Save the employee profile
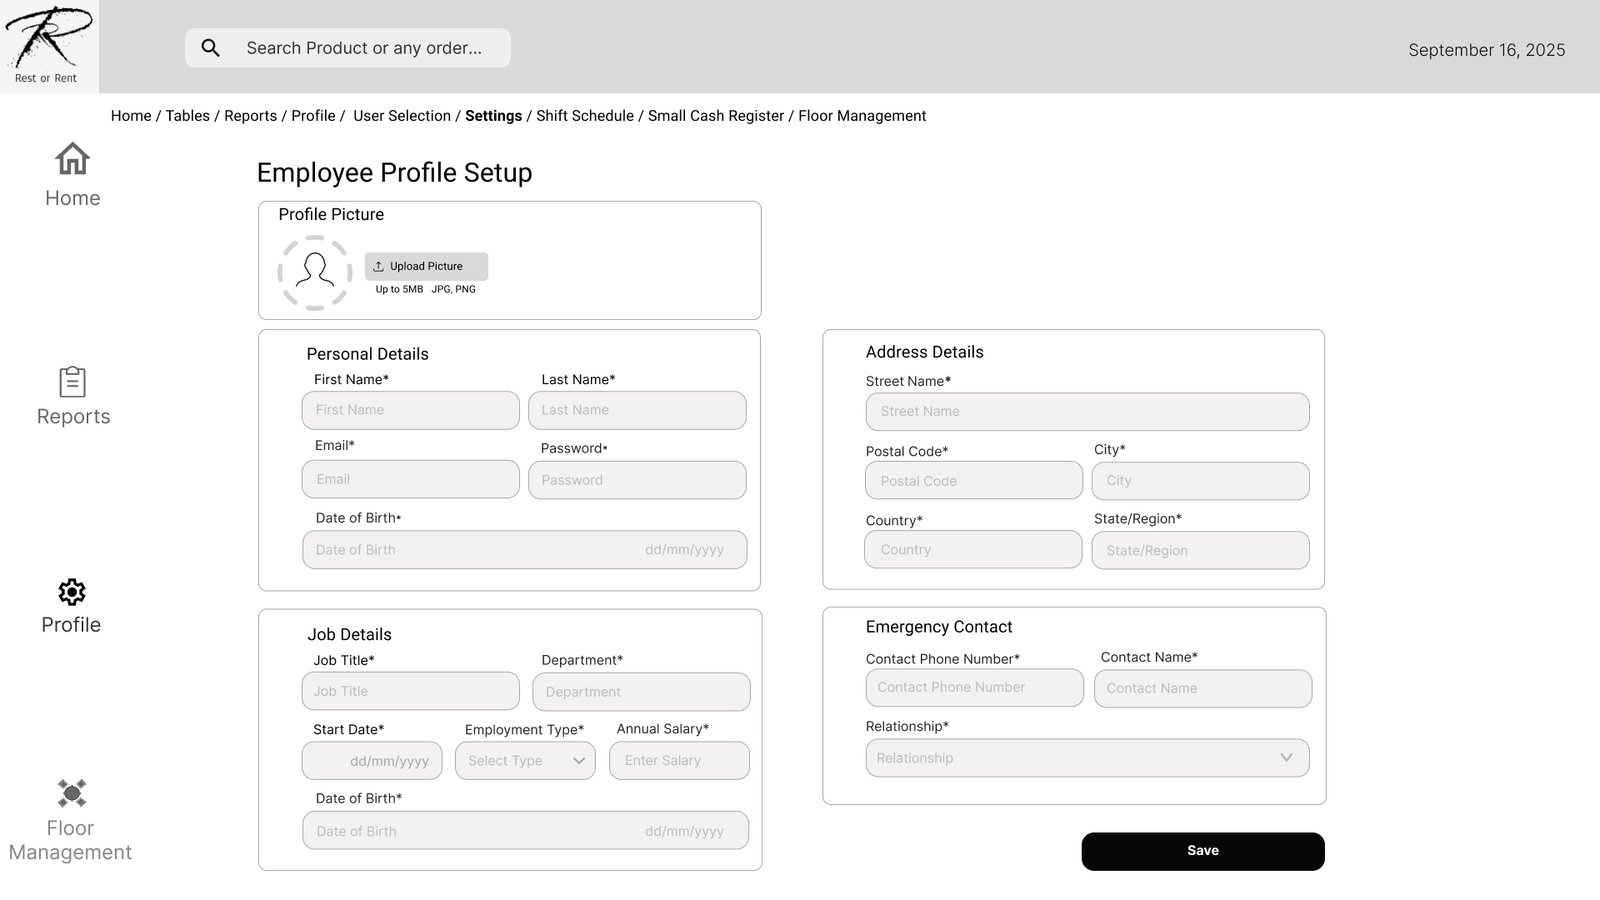This screenshot has width=1600, height=900. click(x=1203, y=851)
